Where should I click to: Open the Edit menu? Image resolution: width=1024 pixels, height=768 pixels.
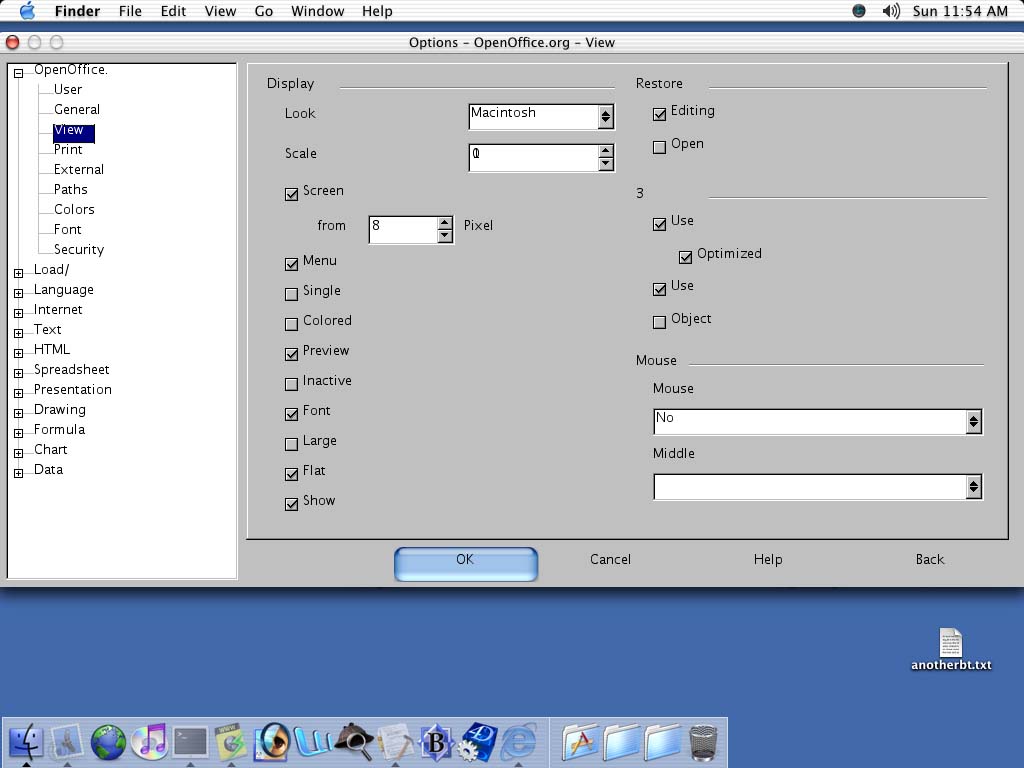pyautogui.click(x=173, y=11)
